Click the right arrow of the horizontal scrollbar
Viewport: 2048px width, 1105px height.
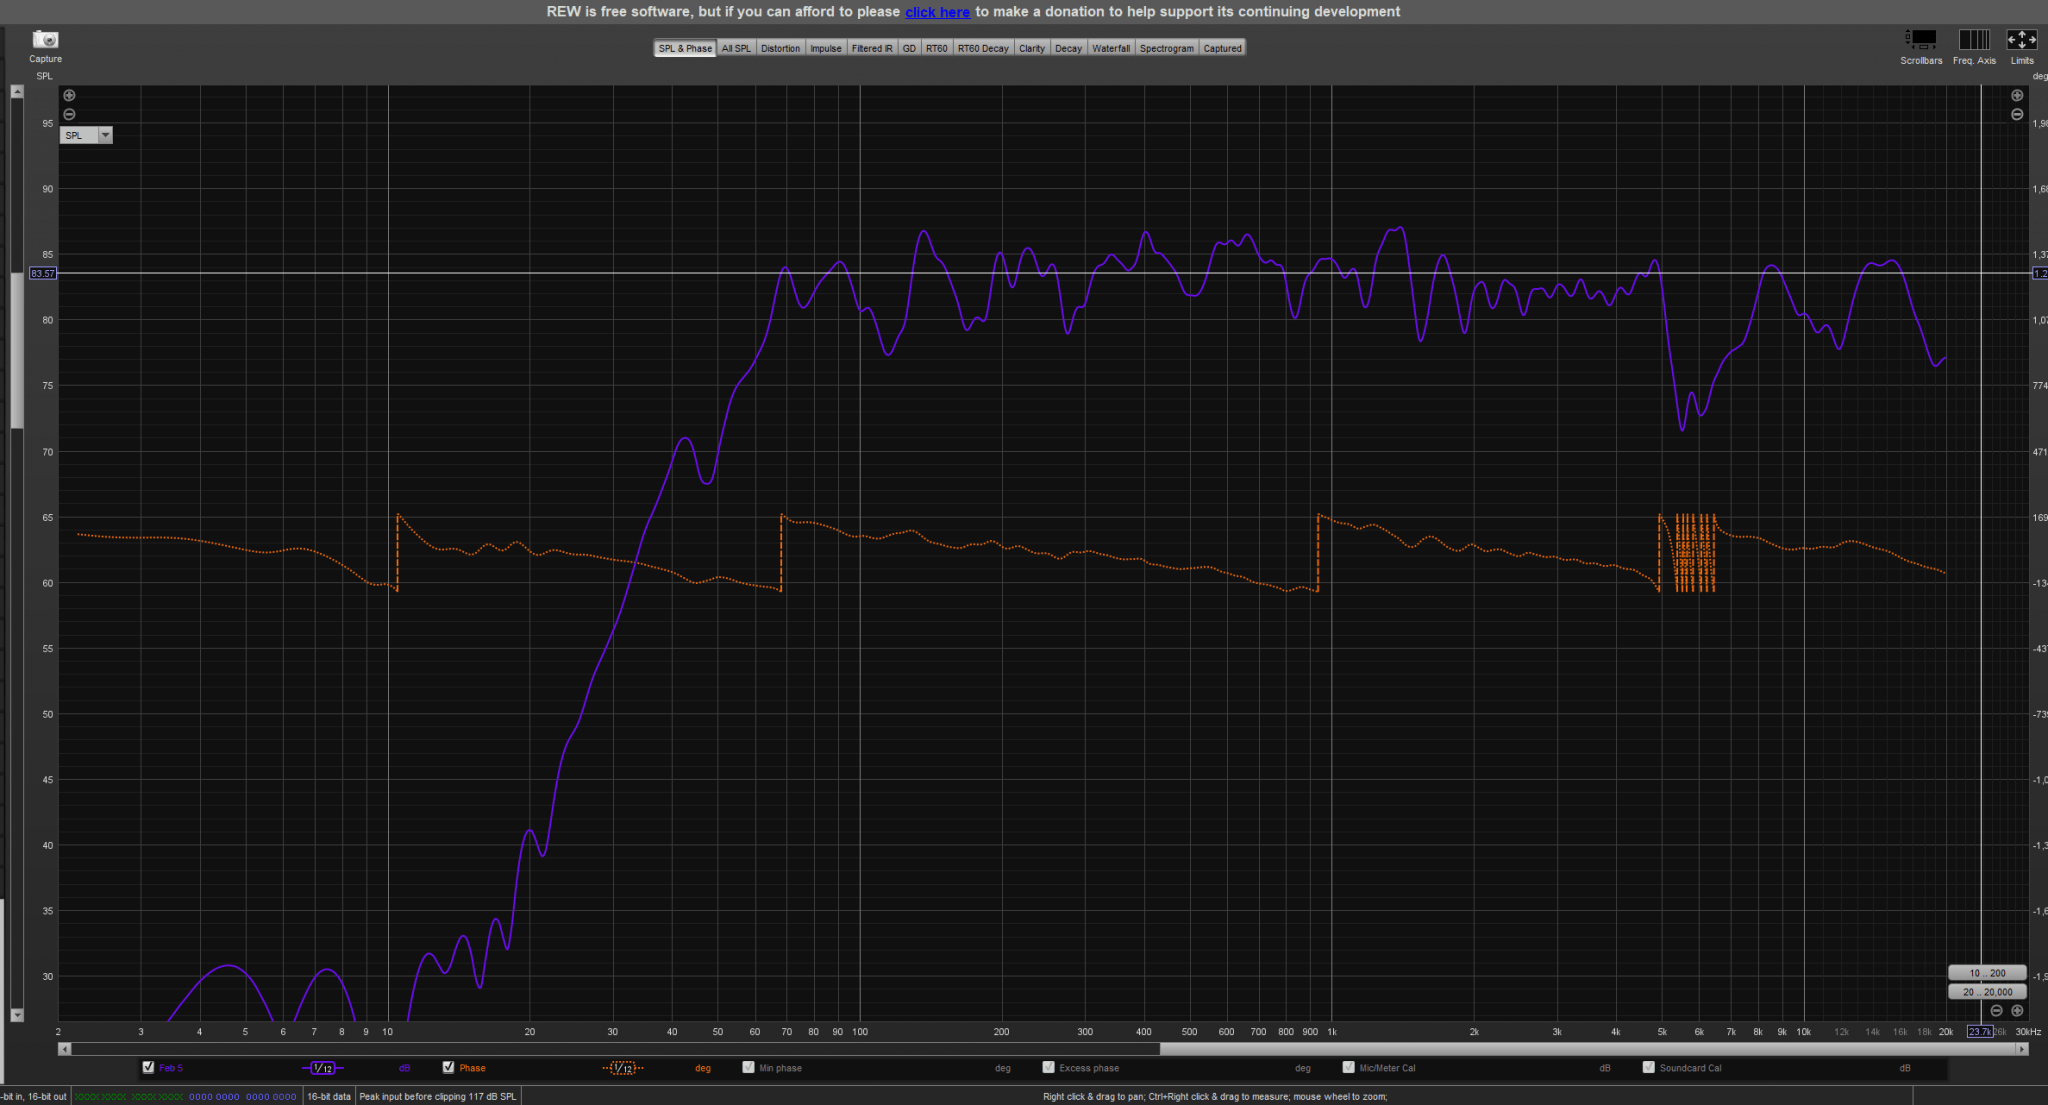tap(2022, 1049)
